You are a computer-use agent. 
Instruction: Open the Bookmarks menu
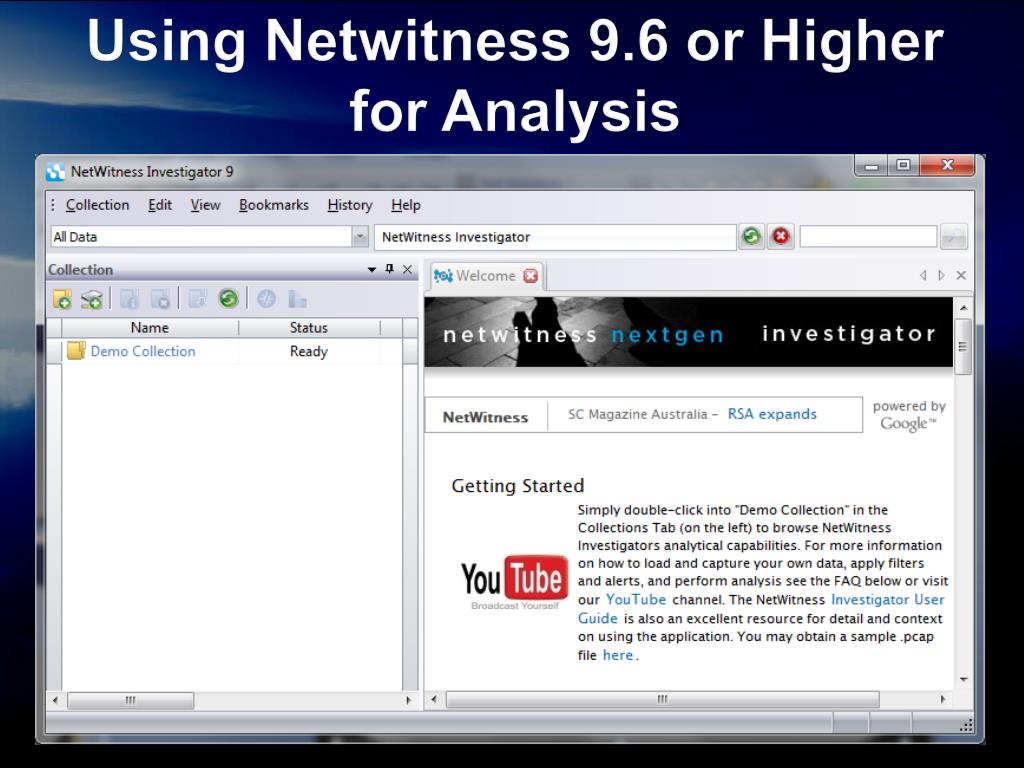(274, 205)
